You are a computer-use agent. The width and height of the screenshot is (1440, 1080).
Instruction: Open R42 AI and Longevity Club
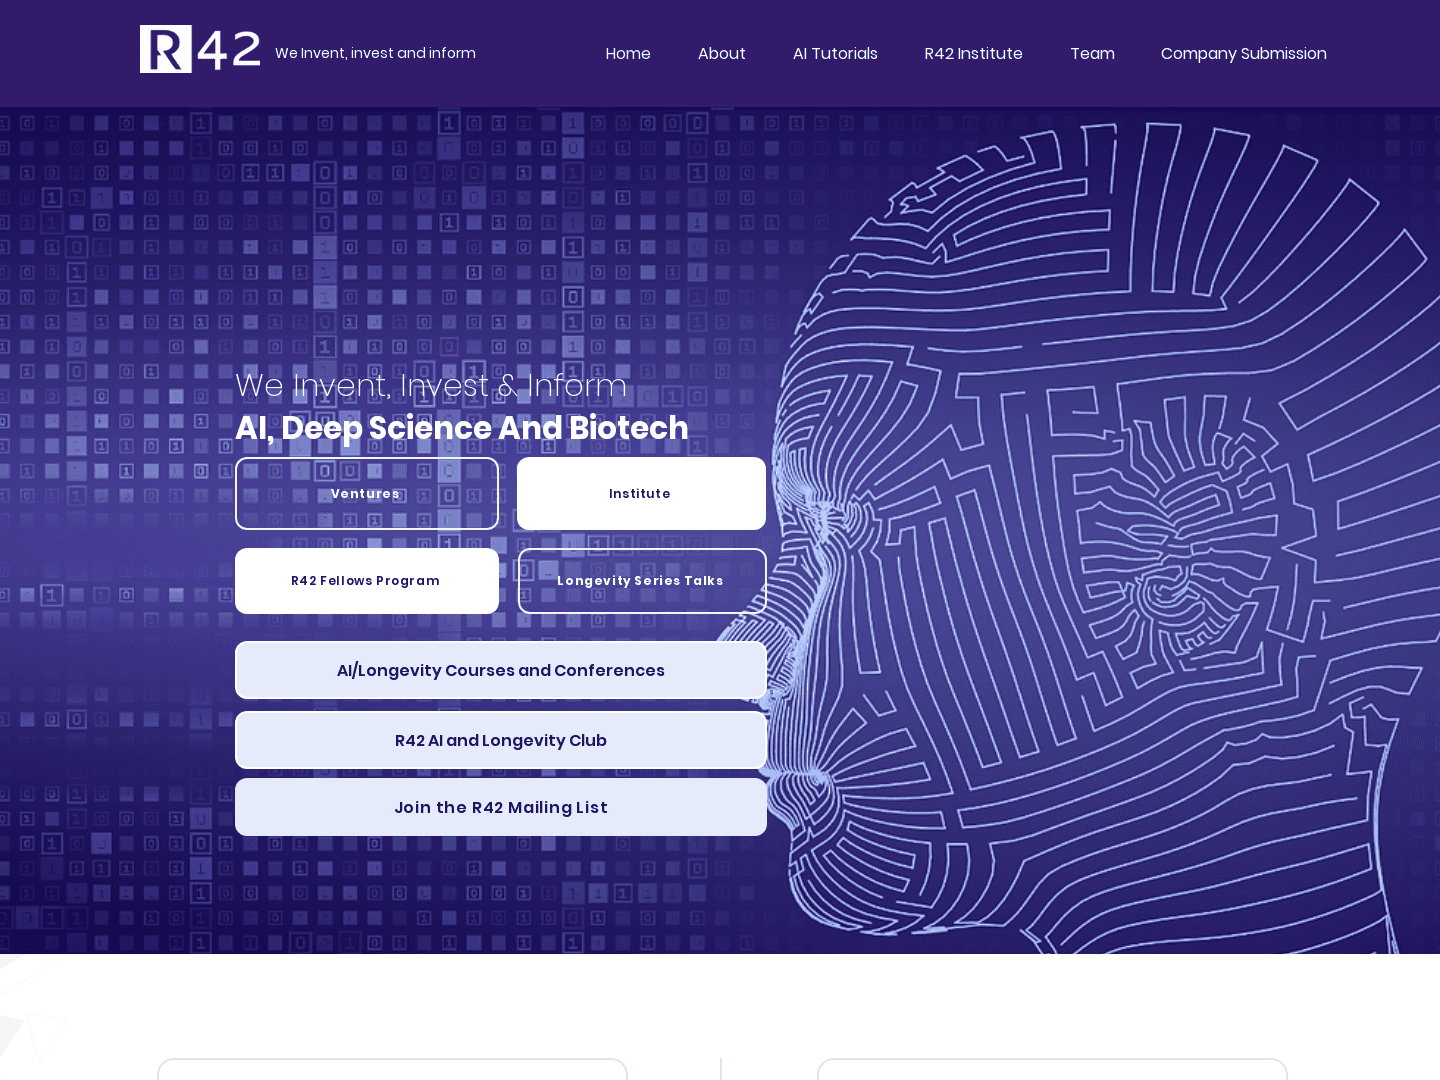click(x=501, y=740)
